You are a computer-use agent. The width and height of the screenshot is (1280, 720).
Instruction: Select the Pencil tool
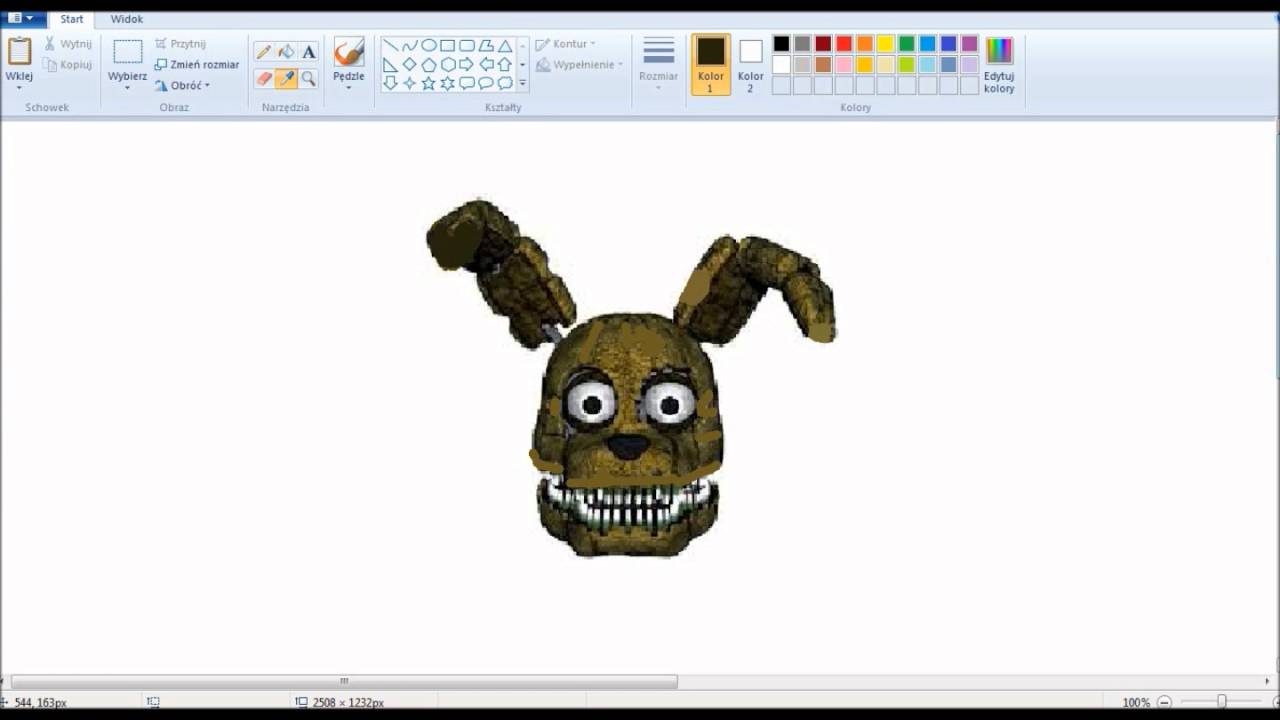[264, 52]
